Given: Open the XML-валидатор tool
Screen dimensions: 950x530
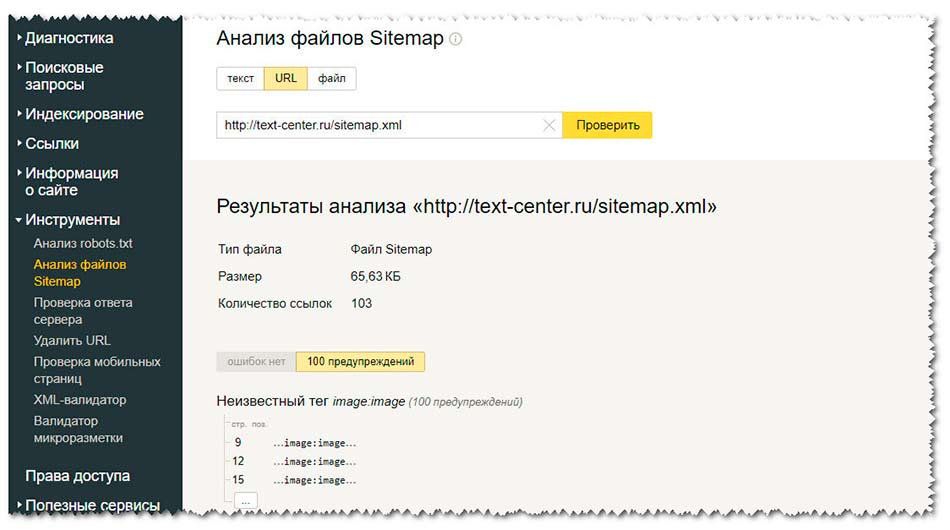Looking at the screenshot, I should (x=80, y=400).
